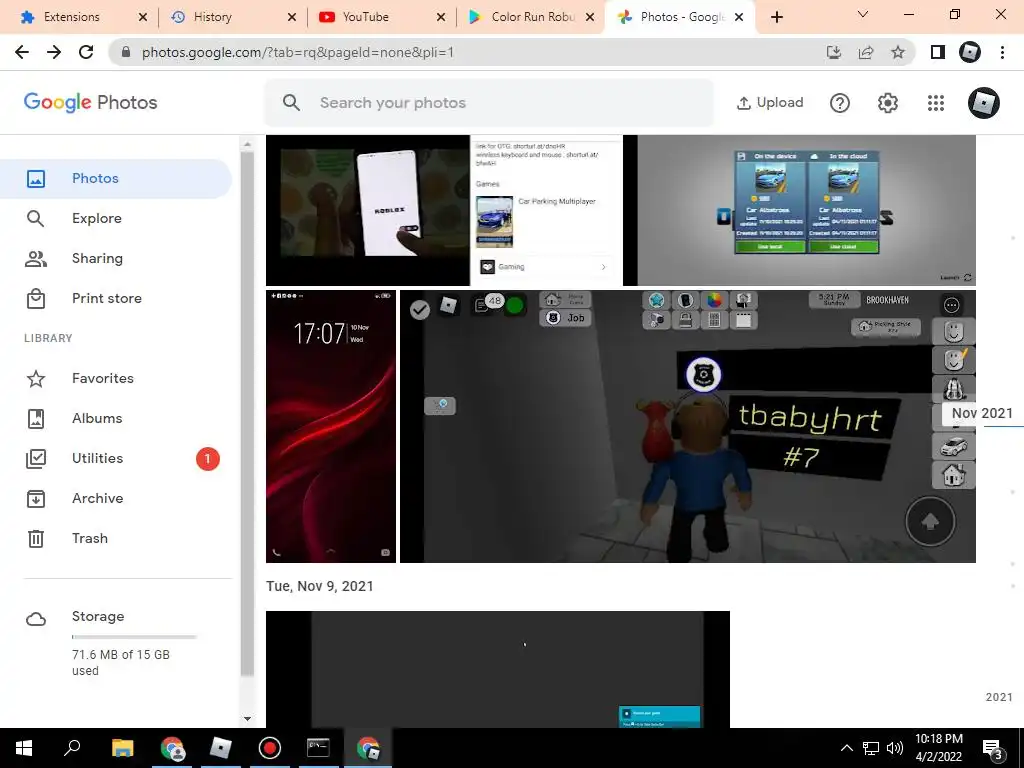This screenshot has width=1024, height=768.
Task: Reload the current page
Action: pos(86,52)
